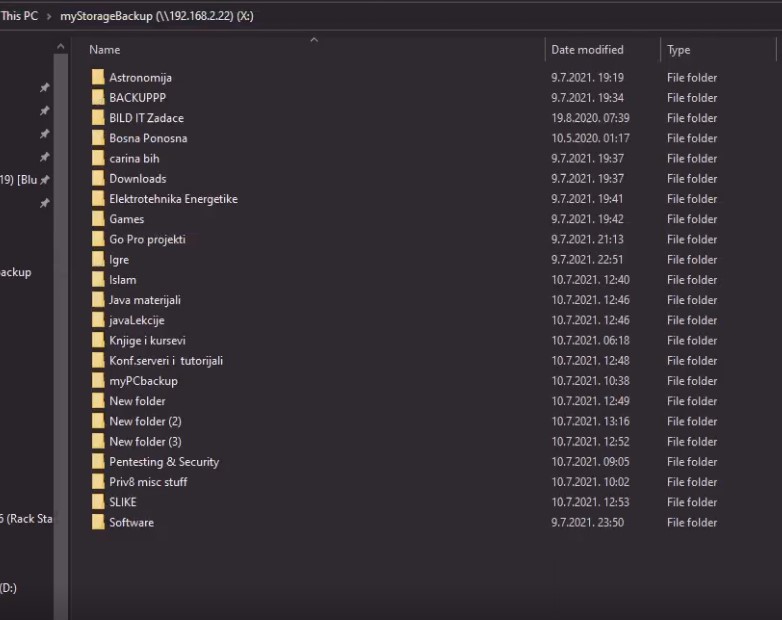Select the myPCbackup folder name
This screenshot has width=782, height=620.
click(143, 381)
